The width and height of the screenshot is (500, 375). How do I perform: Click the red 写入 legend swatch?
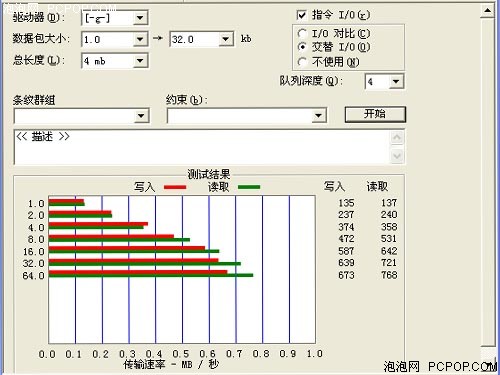[175, 187]
